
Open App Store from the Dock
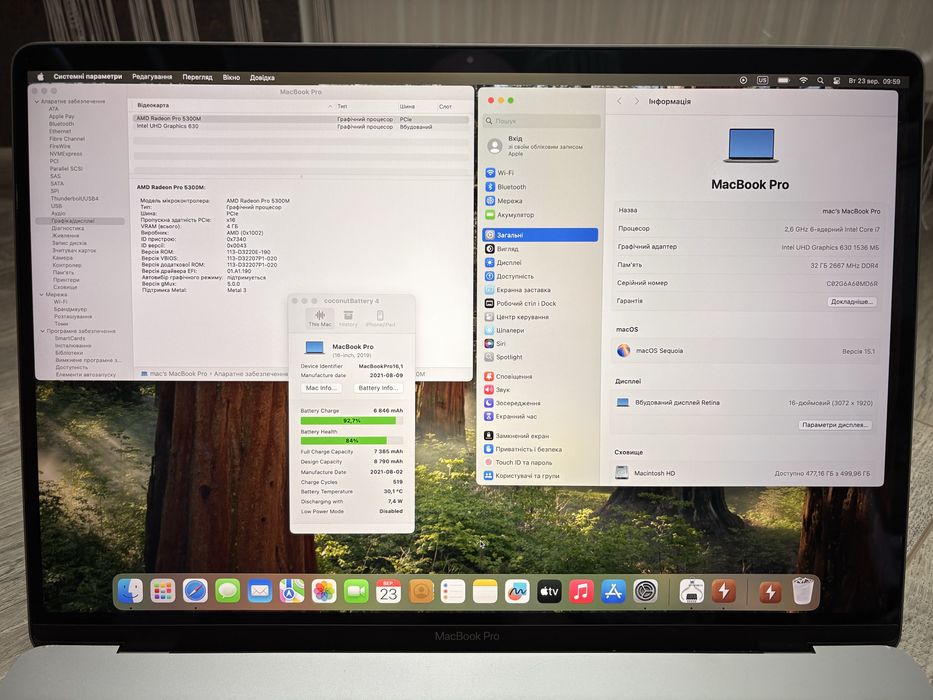(x=613, y=592)
